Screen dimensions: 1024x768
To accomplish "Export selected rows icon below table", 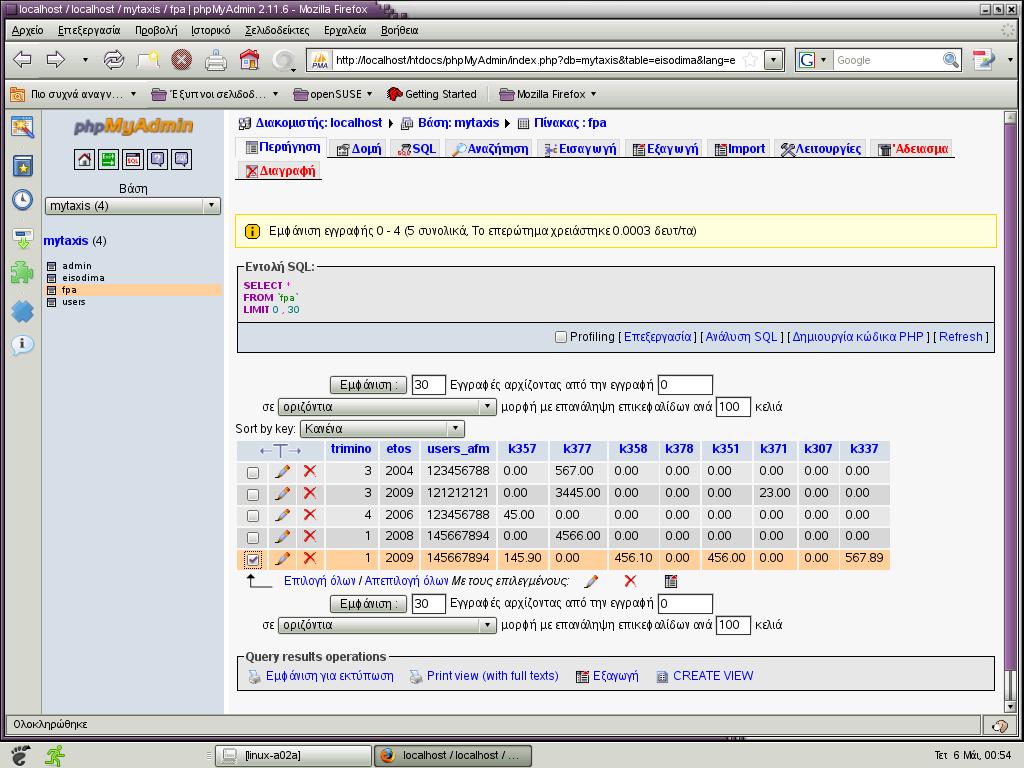I will click(671, 581).
